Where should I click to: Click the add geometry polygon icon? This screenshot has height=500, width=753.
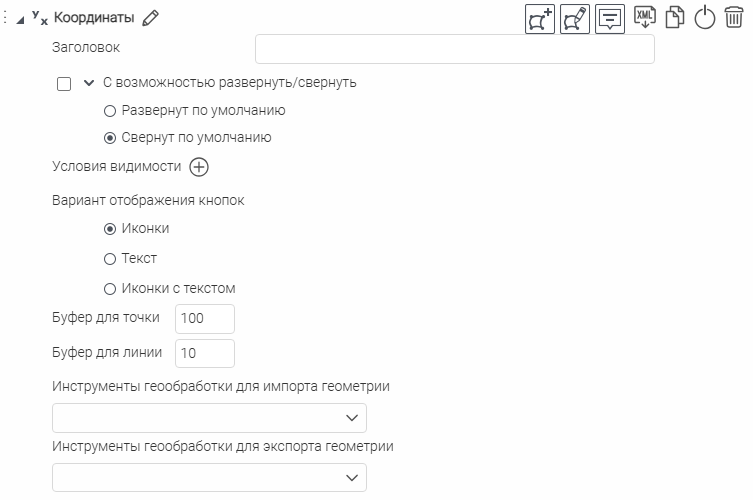[540, 19]
